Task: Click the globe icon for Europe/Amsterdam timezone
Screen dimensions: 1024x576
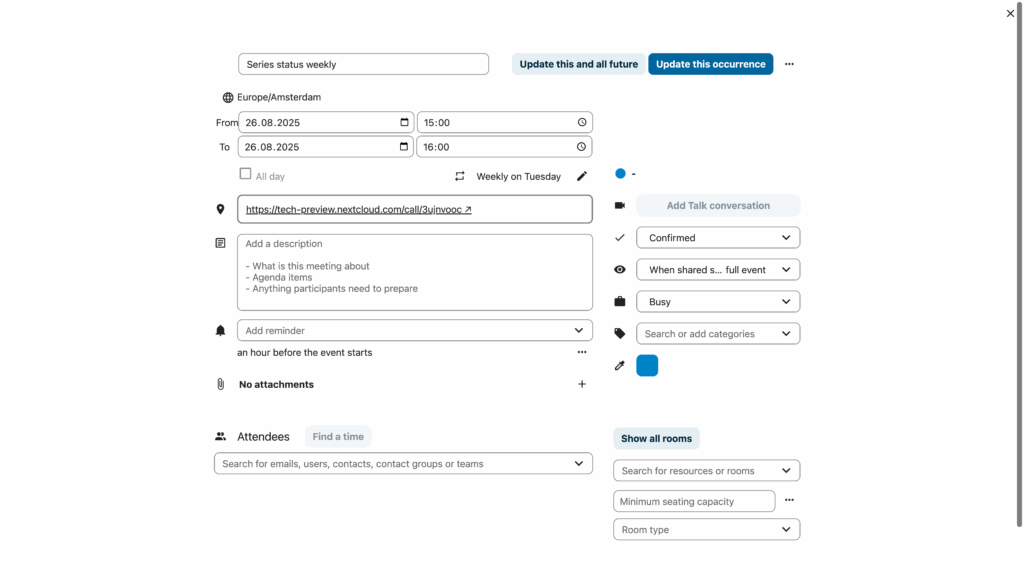Action: 228,98
